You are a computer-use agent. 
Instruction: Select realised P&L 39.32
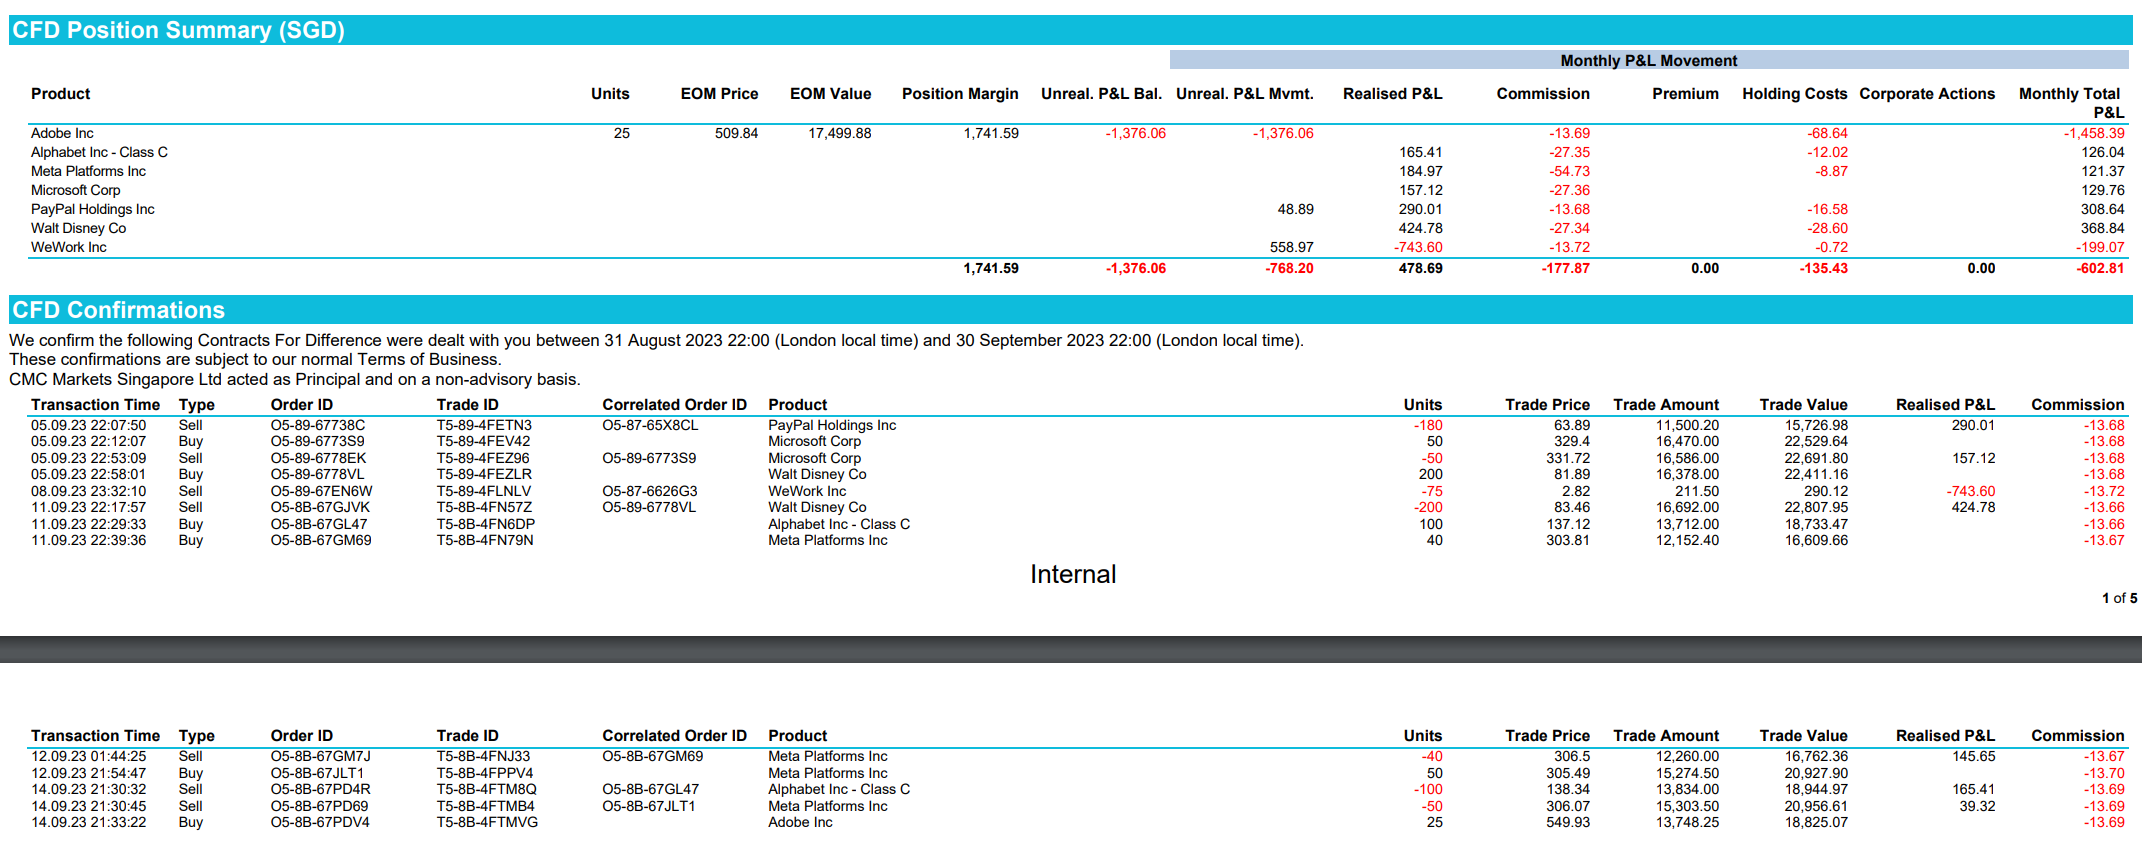1977,806
